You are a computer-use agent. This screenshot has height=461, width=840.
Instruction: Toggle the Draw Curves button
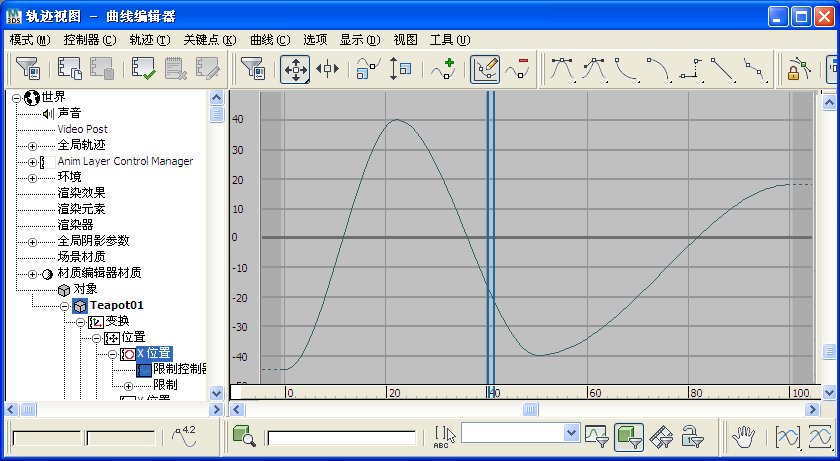(485, 69)
